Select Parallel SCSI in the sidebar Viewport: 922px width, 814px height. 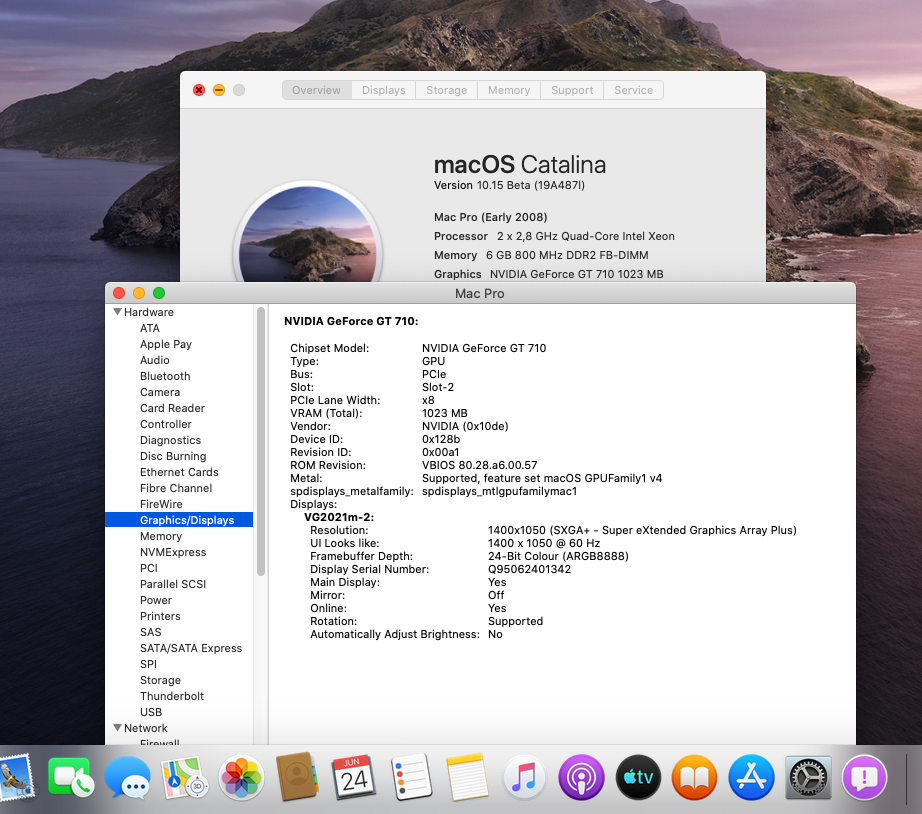pos(173,584)
